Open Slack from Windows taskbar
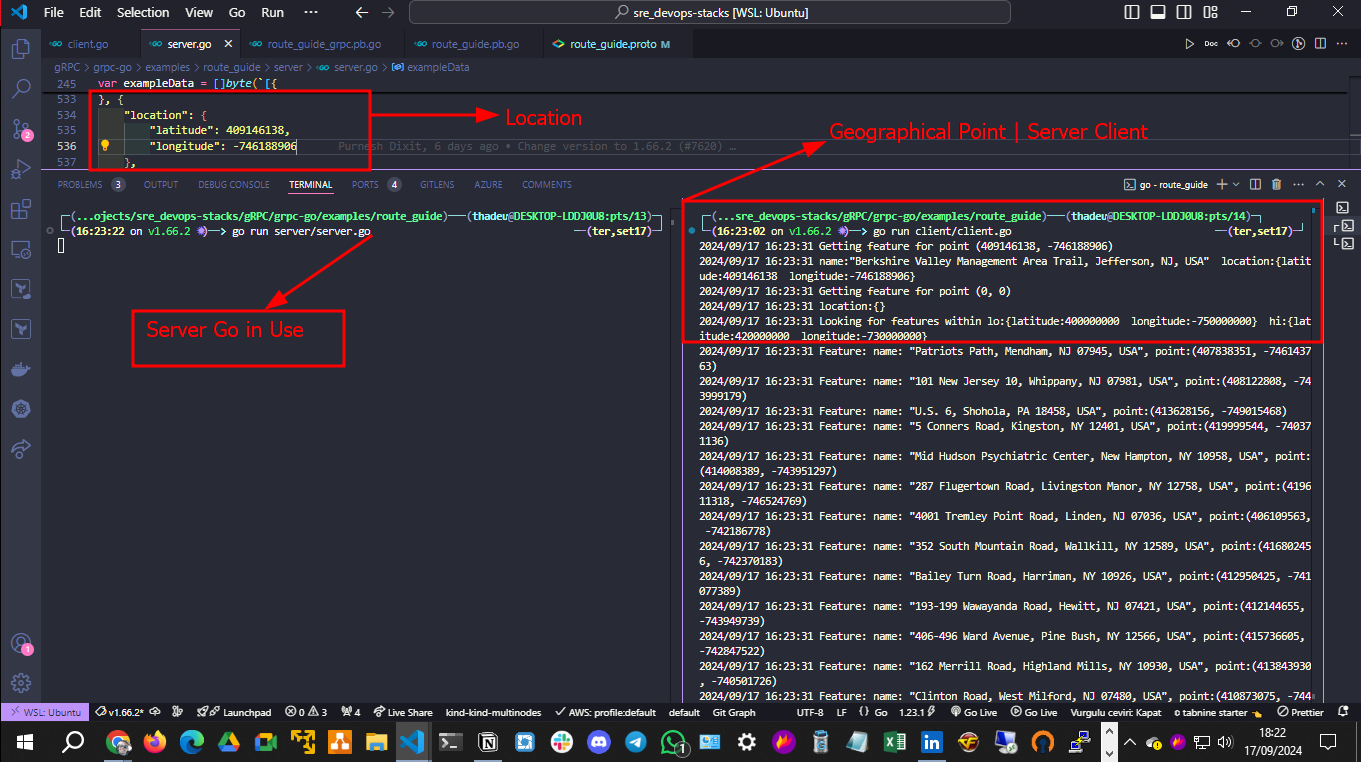The height and width of the screenshot is (762, 1361). [561, 742]
